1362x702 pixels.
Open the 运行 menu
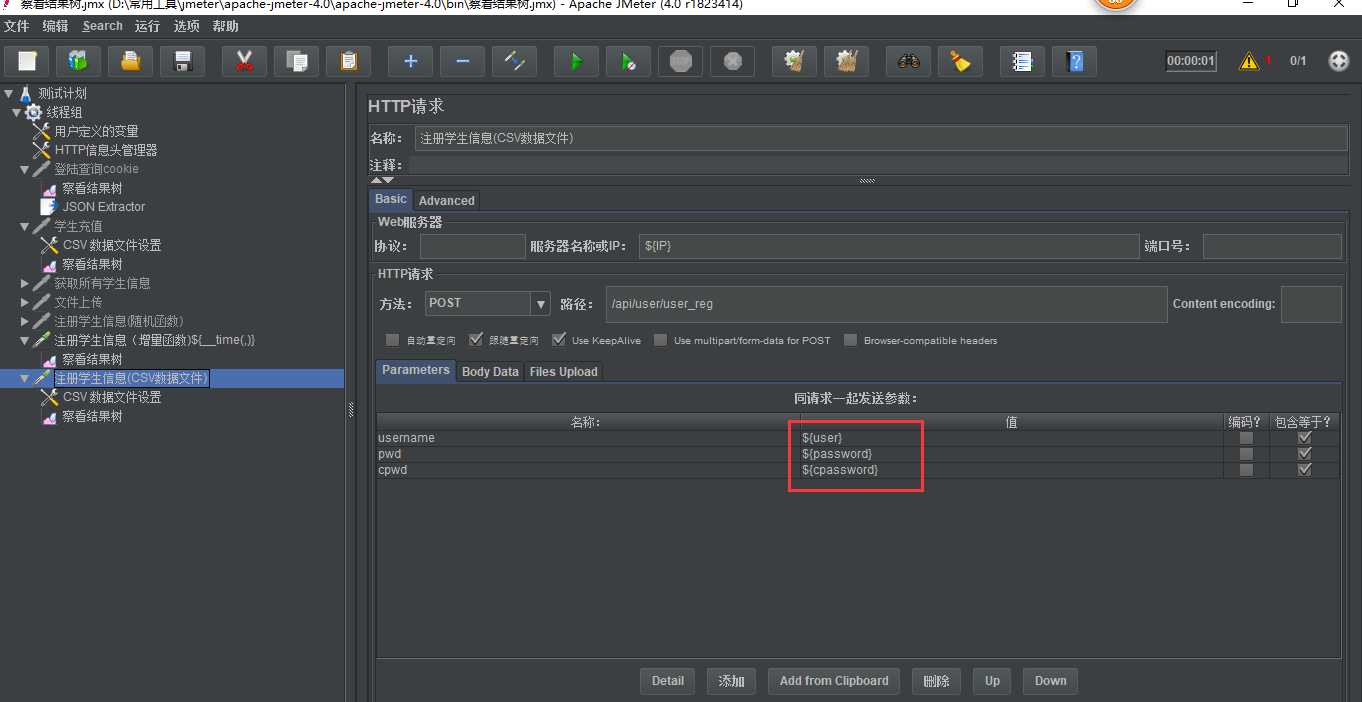click(147, 26)
